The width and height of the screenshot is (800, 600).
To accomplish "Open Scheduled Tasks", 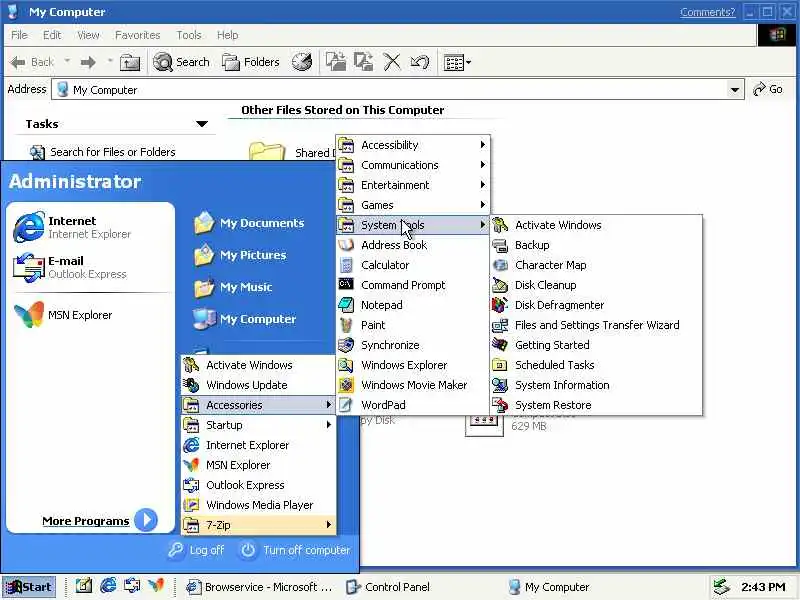I will point(596,365).
